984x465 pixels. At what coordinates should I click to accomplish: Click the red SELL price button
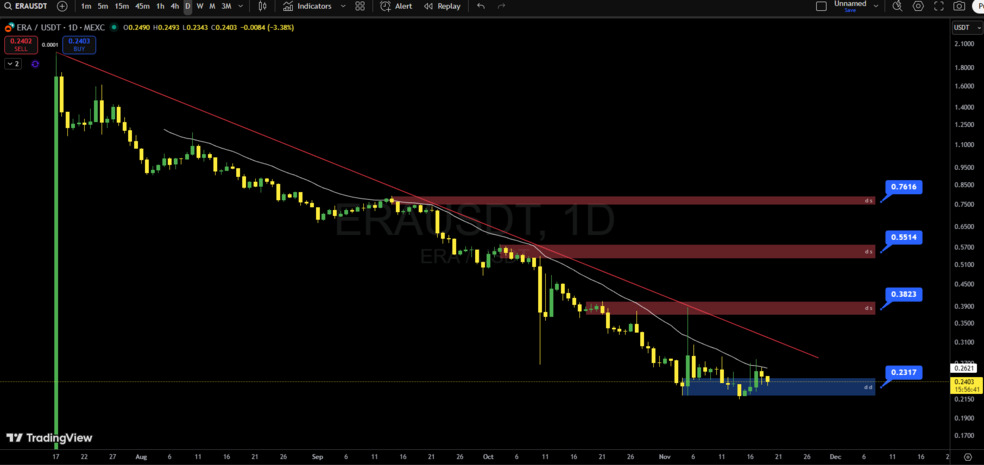click(21, 44)
